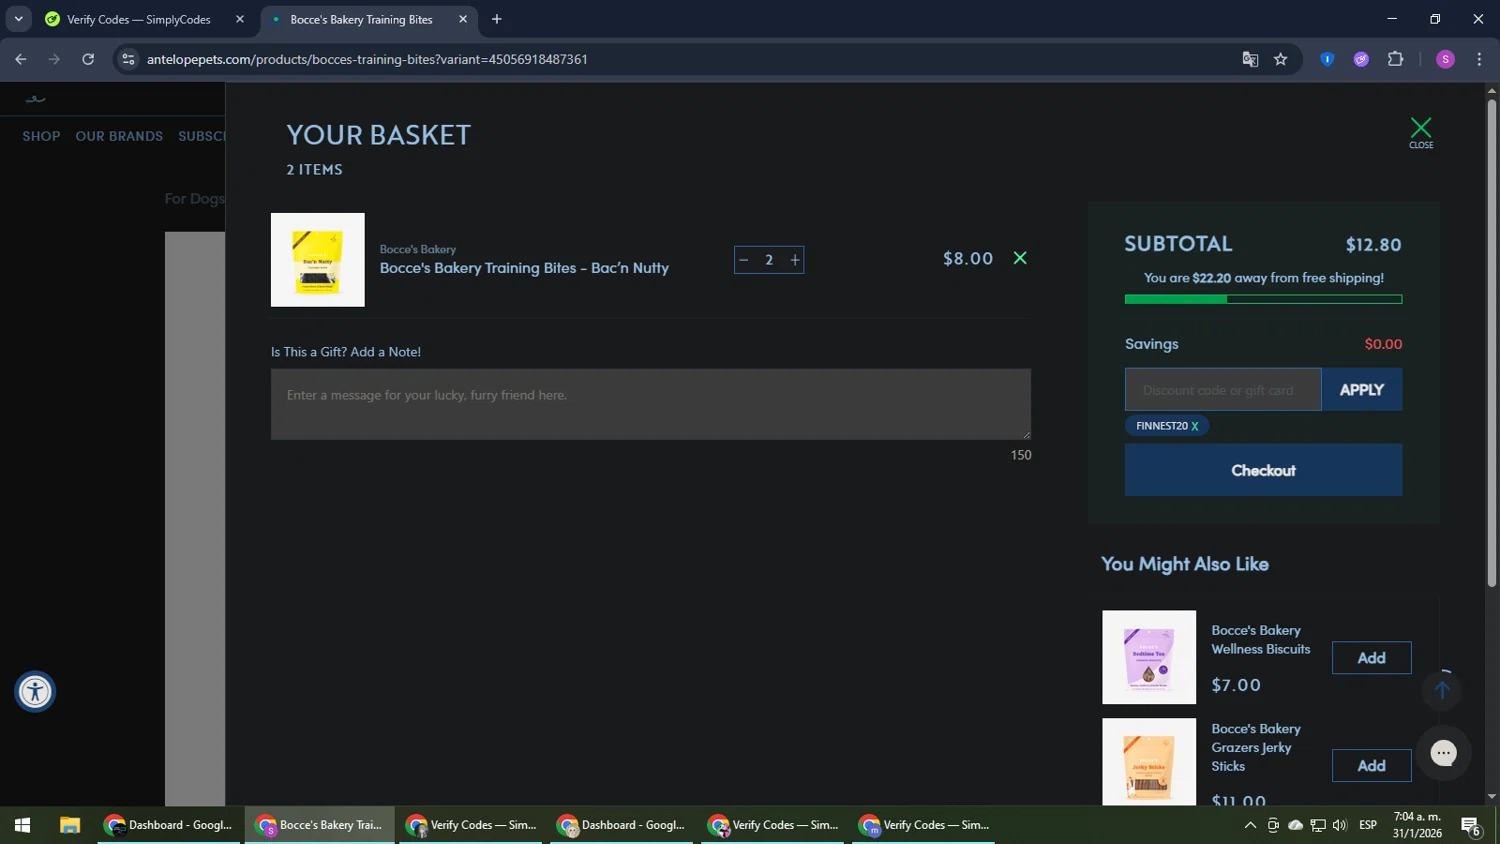Open the notifications center icon
Viewport: 1500px width, 844px height.
pyautogui.click(x=1470, y=825)
